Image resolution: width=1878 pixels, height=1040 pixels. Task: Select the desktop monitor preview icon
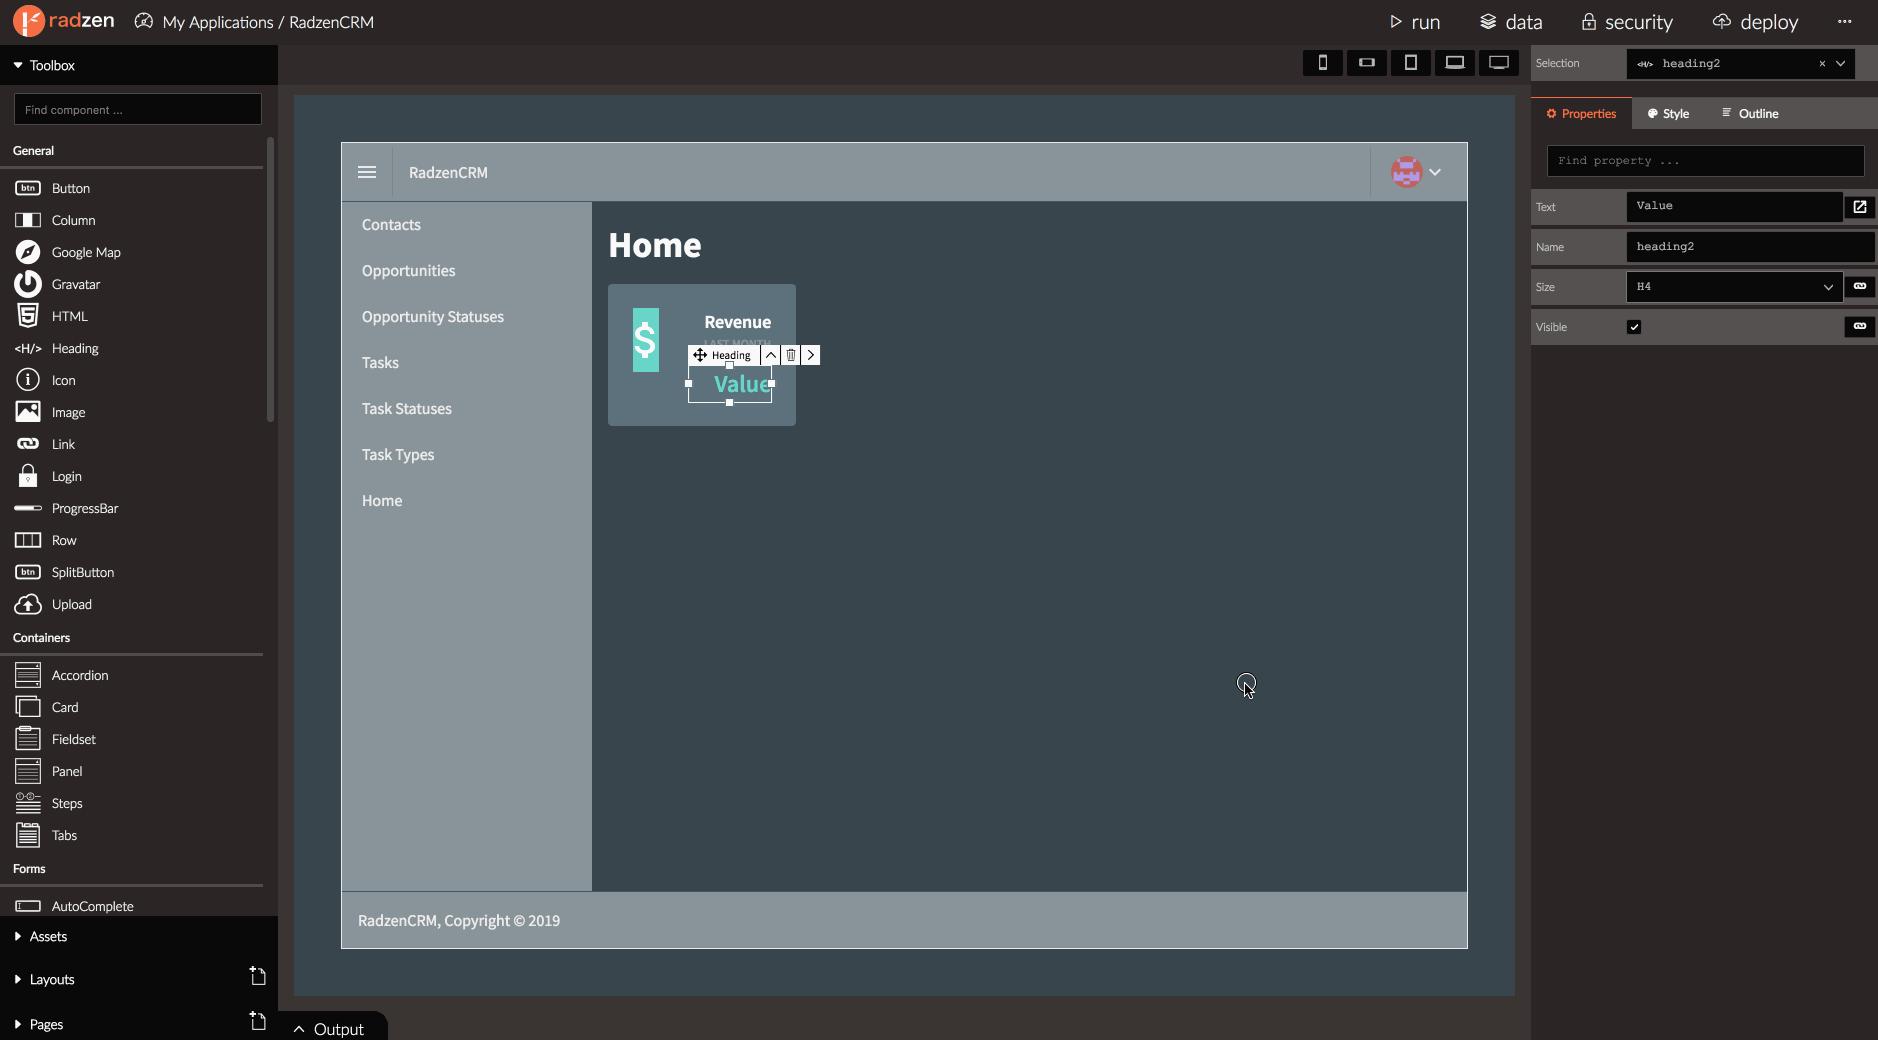tap(1498, 63)
